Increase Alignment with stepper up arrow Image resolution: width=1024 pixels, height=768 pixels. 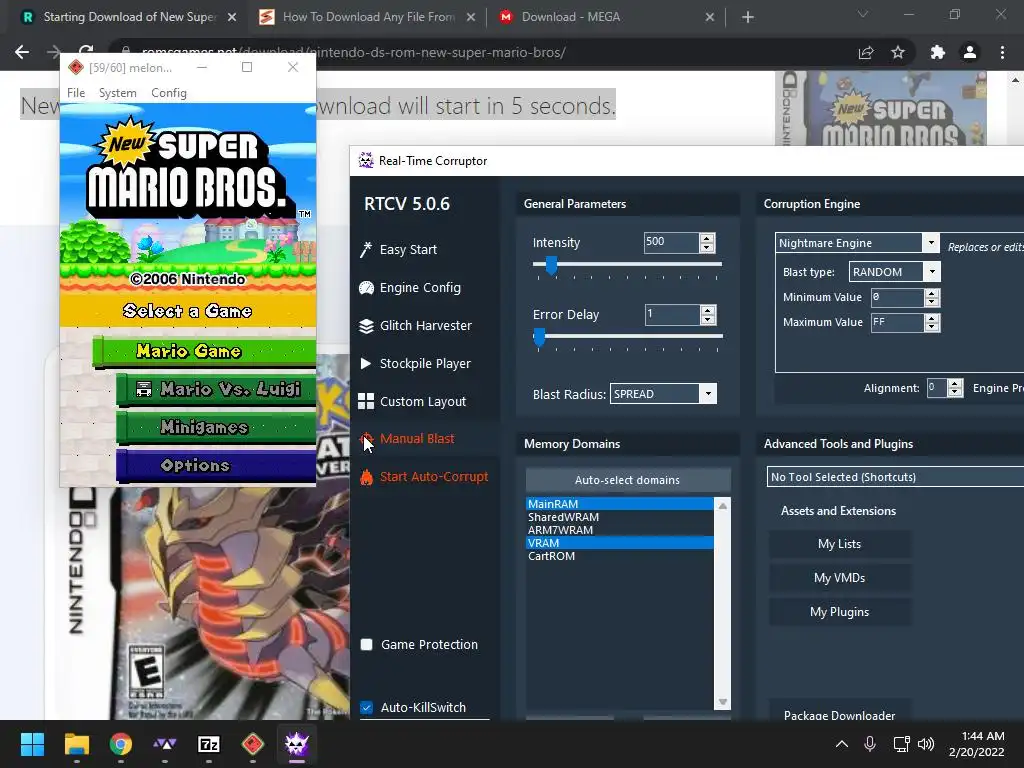pos(955,383)
